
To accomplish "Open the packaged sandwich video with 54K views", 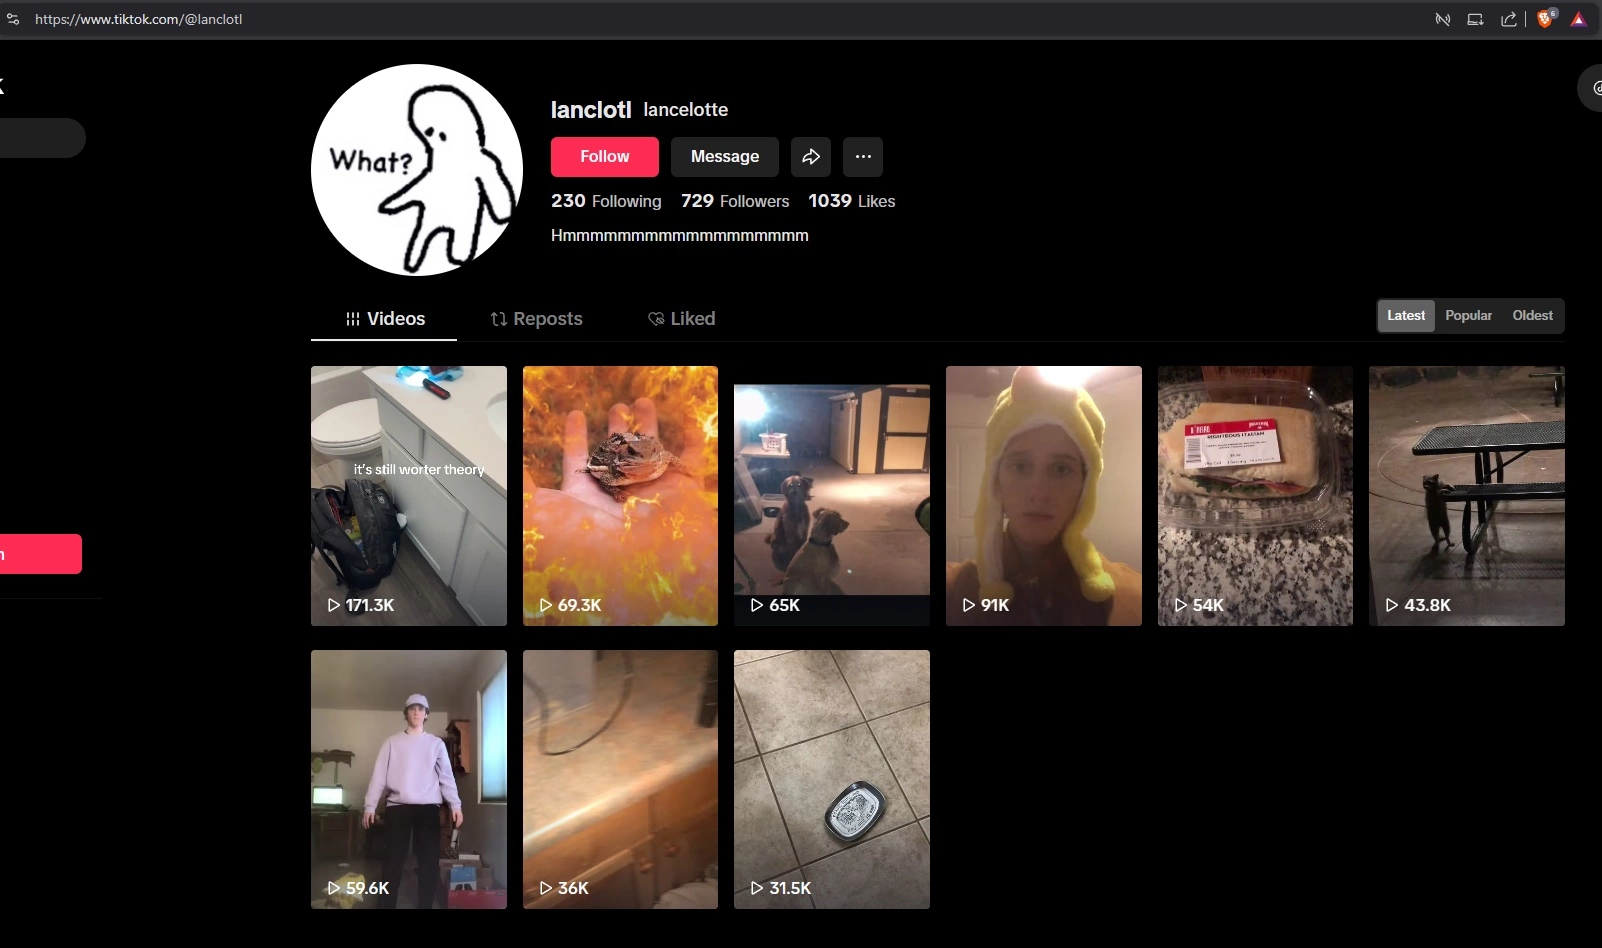I will tap(1255, 496).
